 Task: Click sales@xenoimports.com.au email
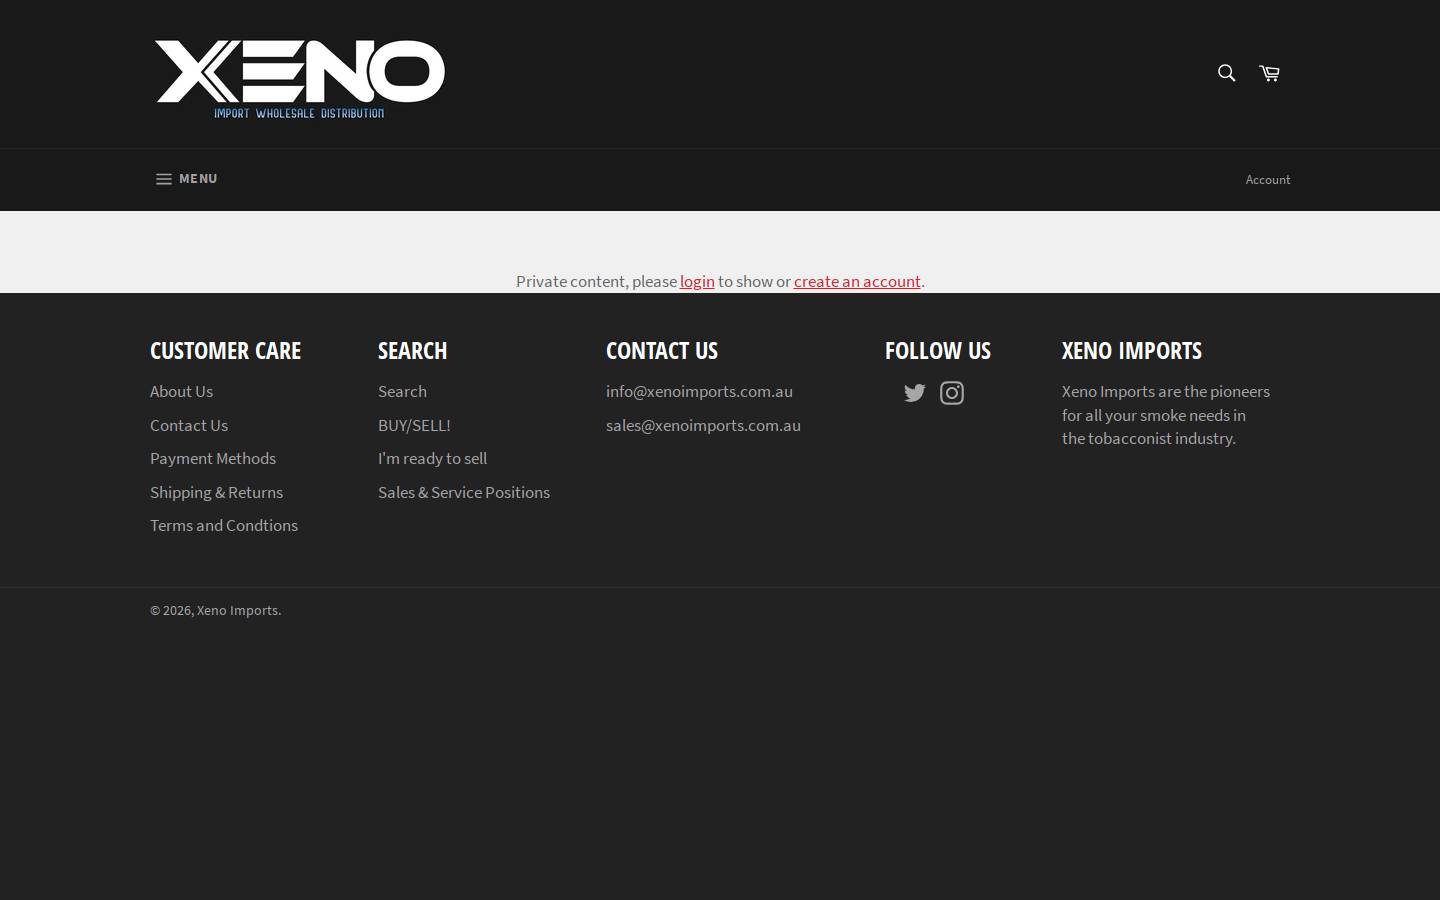point(703,425)
